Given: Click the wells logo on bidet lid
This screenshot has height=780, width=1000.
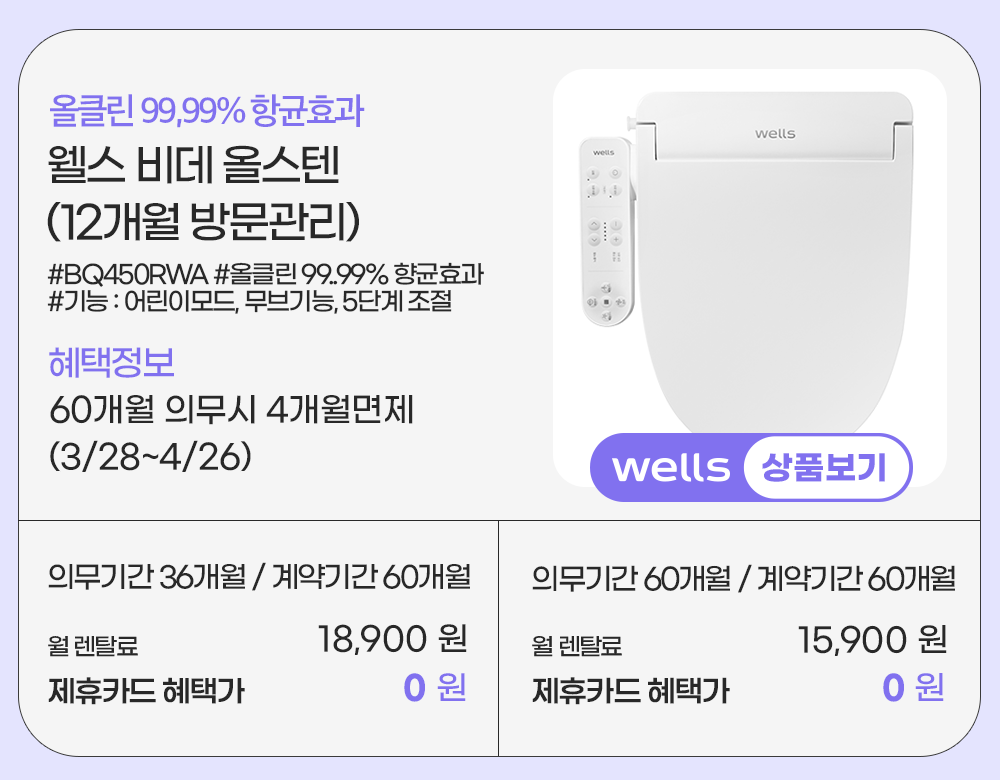Looking at the screenshot, I should (x=775, y=133).
